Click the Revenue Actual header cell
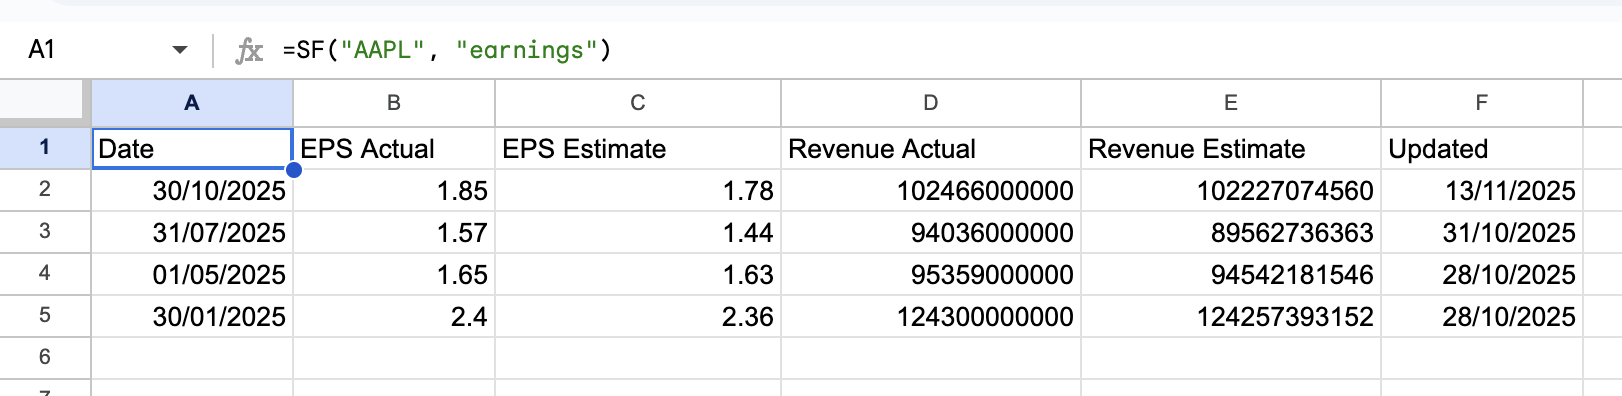The width and height of the screenshot is (1622, 396). pos(931,148)
